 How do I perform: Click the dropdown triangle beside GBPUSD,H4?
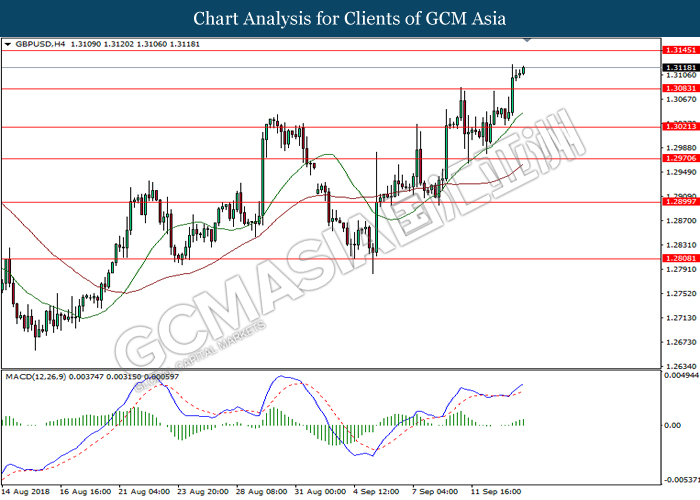(x=8, y=45)
